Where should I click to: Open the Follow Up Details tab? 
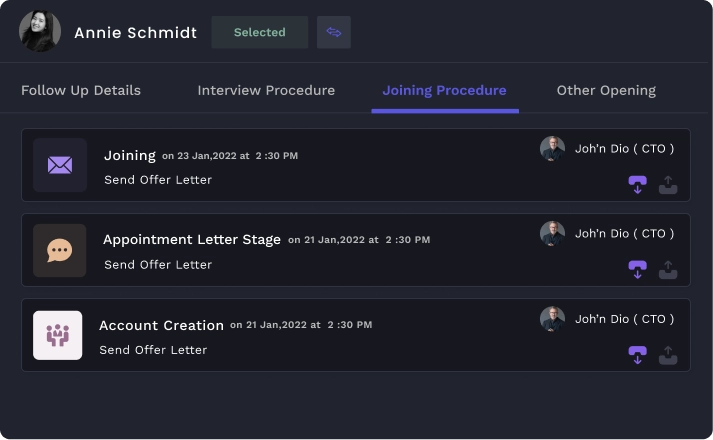(81, 90)
